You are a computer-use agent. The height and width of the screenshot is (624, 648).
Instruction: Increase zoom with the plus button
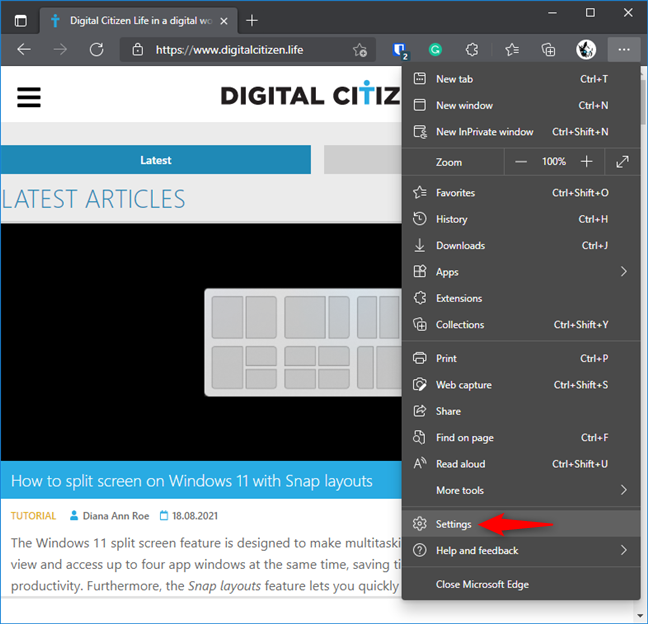pos(587,161)
